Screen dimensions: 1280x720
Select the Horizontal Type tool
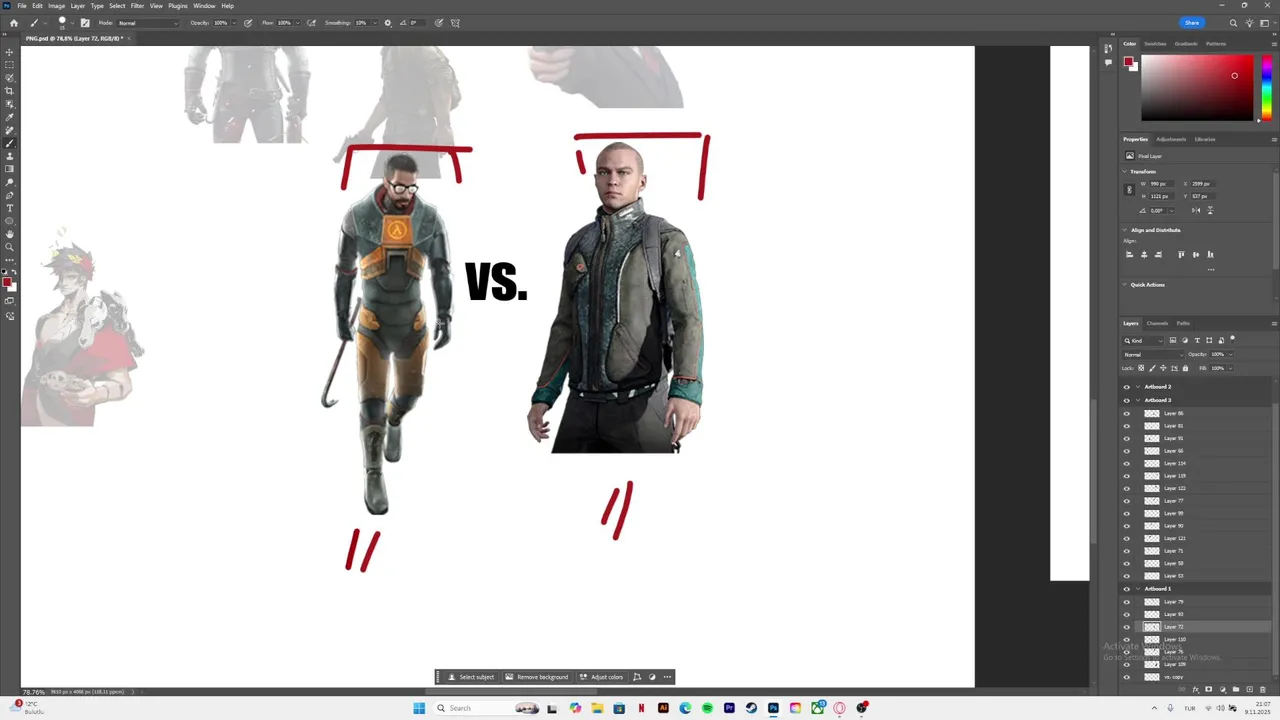pos(10,208)
